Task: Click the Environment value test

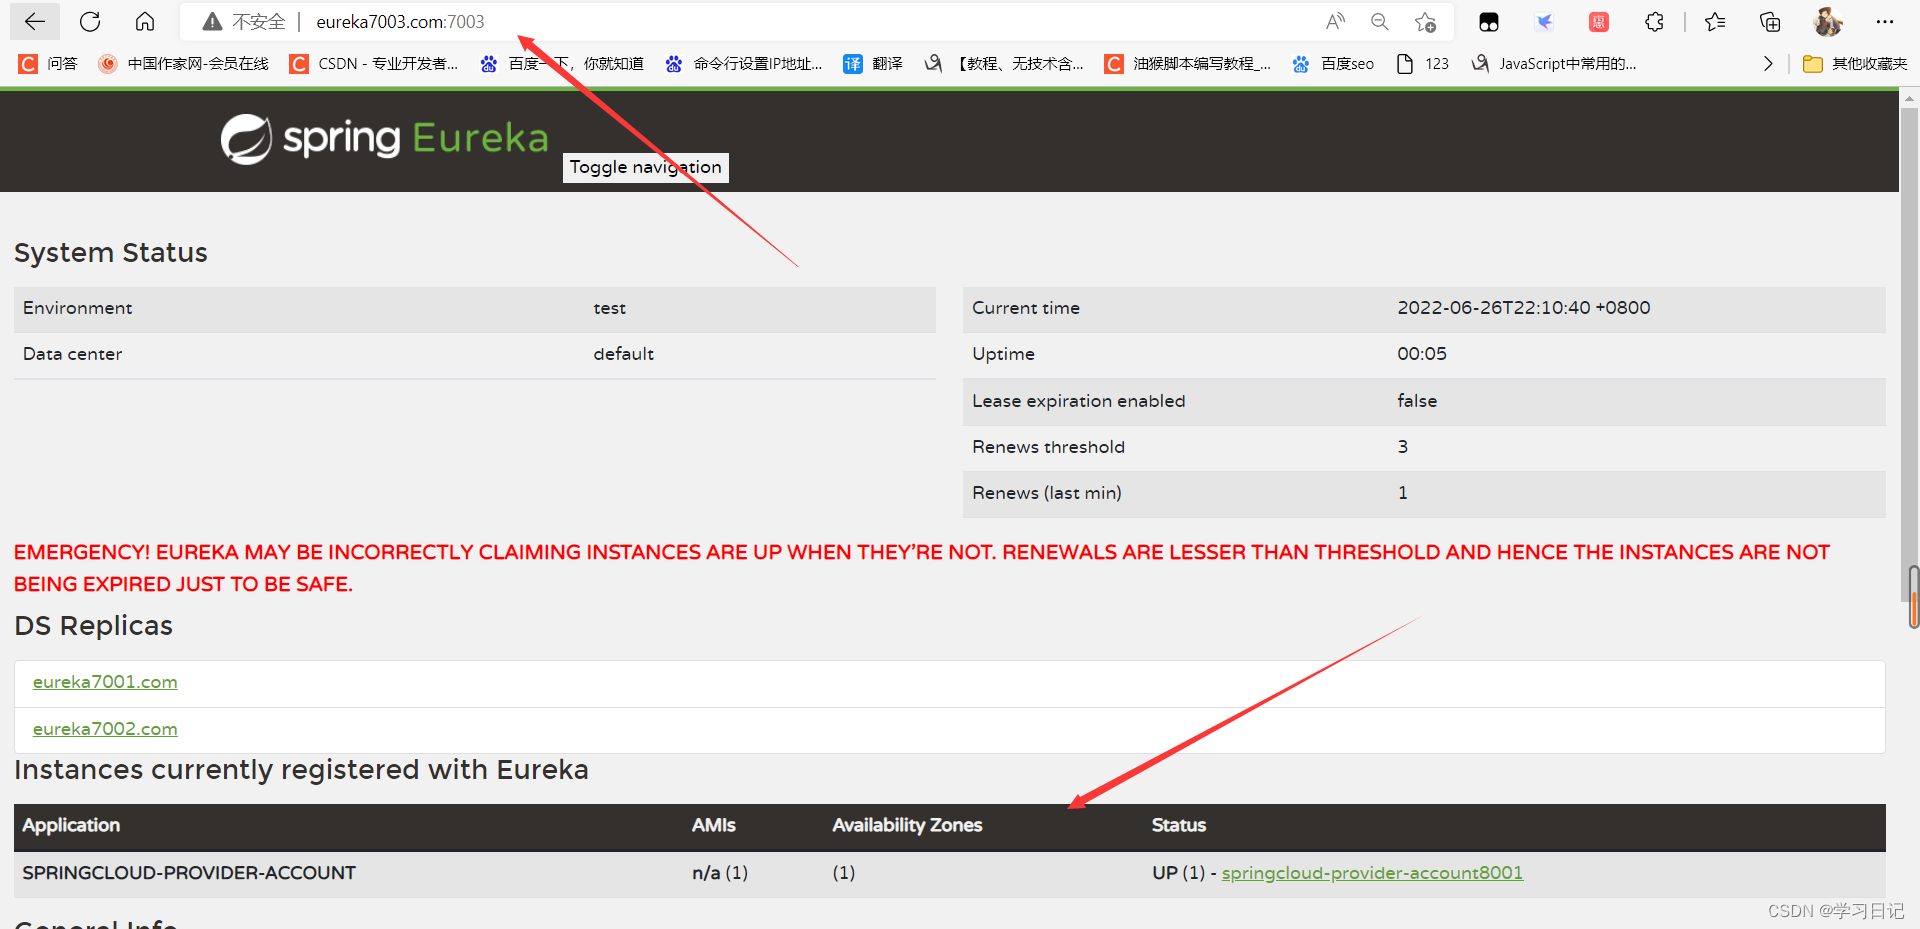Action: (609, 308)
